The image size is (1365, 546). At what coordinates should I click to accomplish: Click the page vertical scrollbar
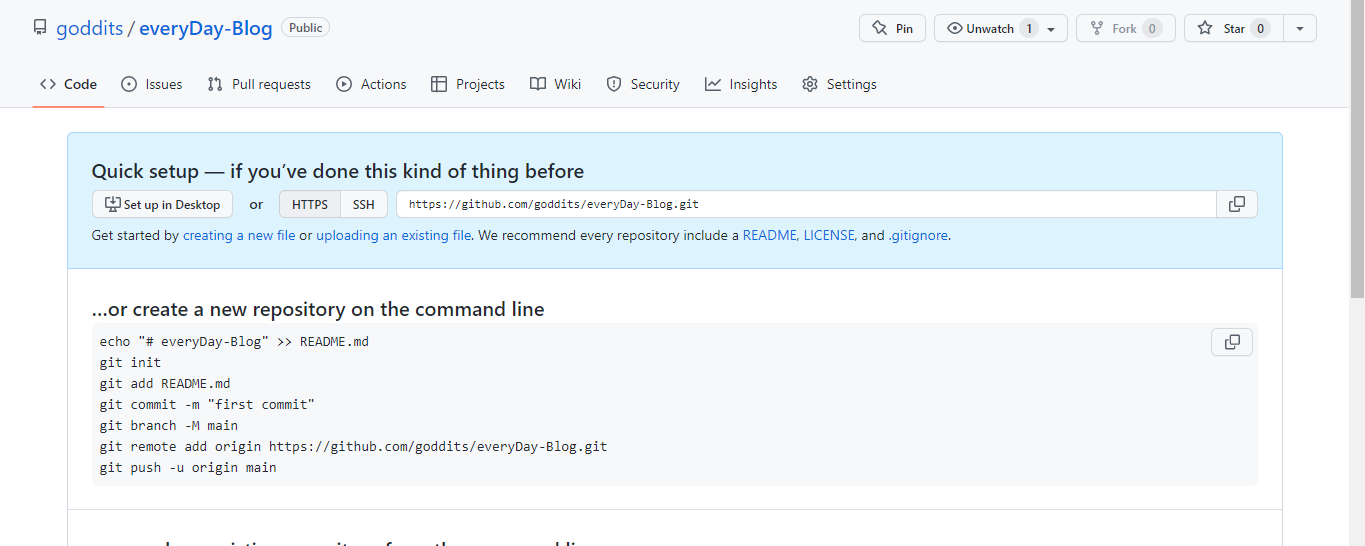[1357, 150]
